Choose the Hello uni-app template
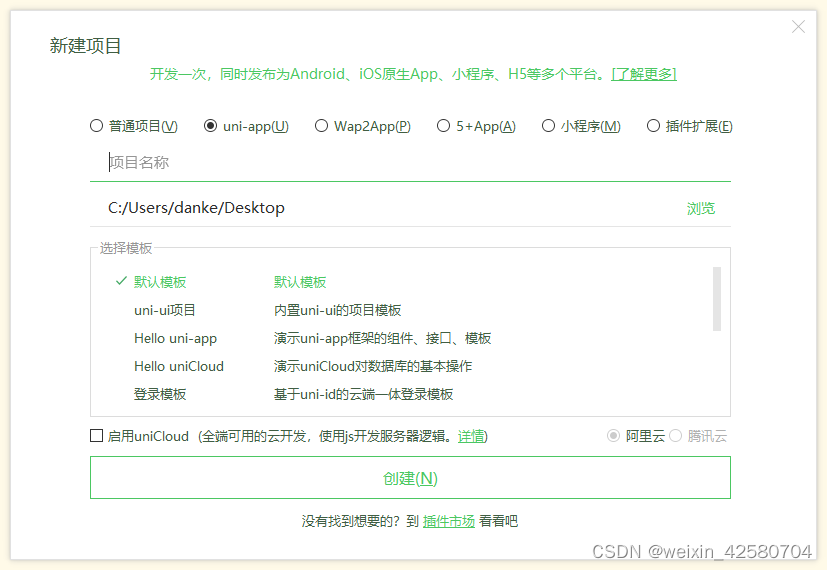This screenshot has height=570, width=827. pyautogui.click(x=175, y=339)
